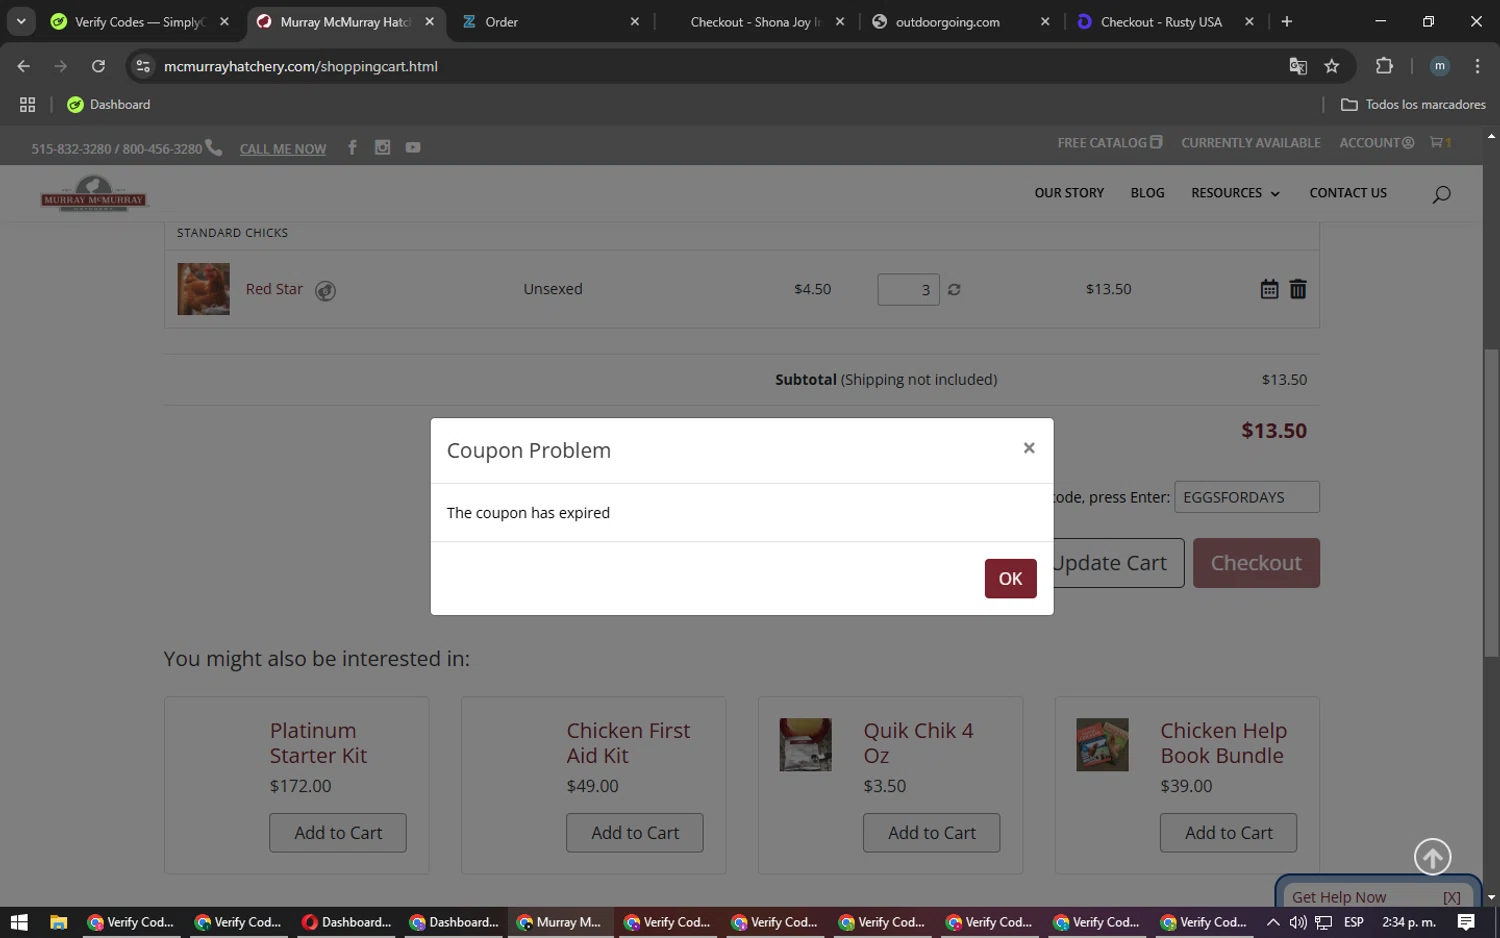Open the shopping cart icon in header
This screenshot has width=1500, height=938.
tap(1440, 143)
